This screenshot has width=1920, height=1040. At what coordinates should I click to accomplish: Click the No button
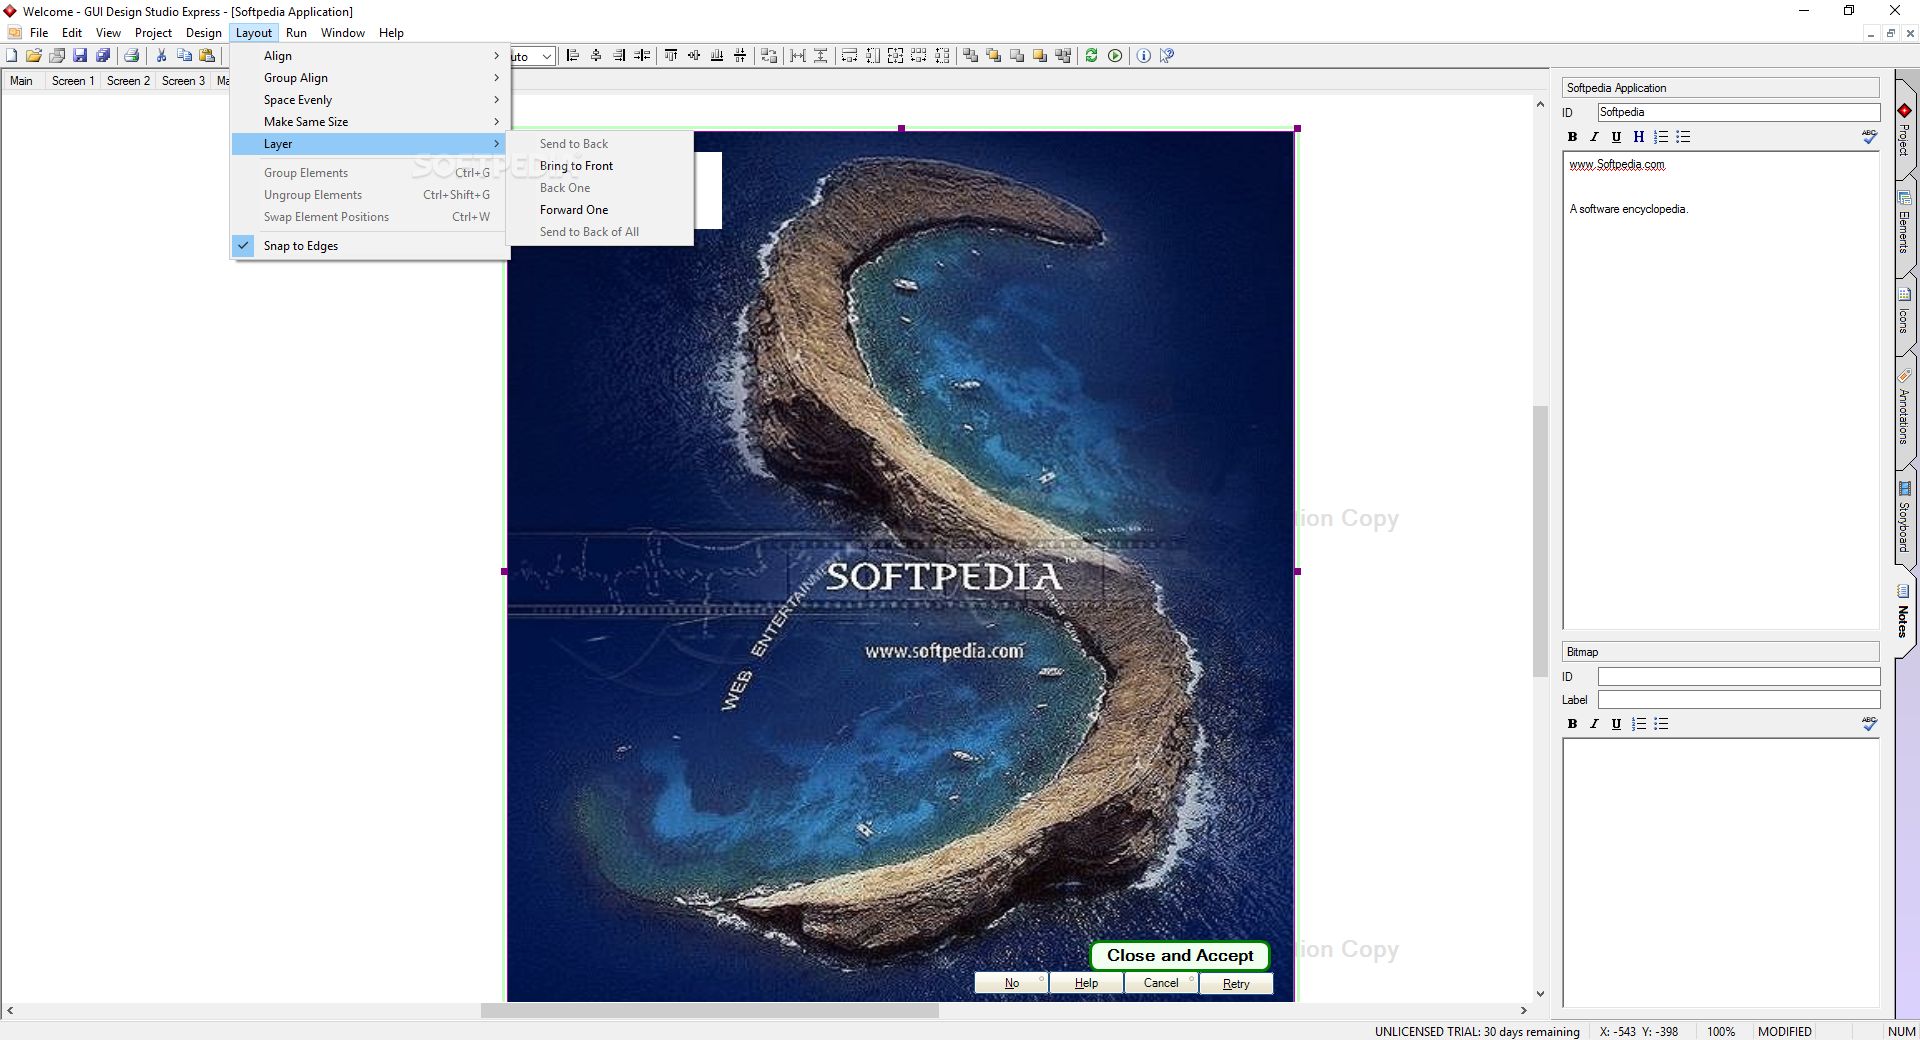click(1011, 984)
